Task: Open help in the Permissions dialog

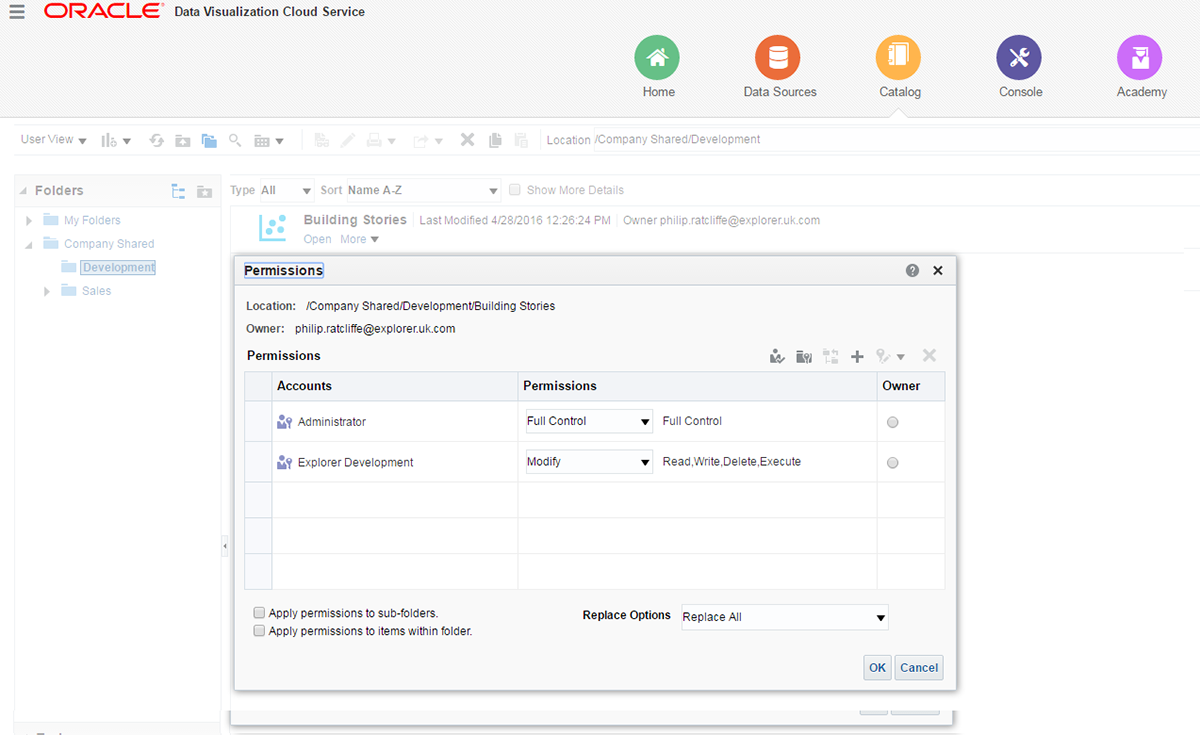Action: pyautogui.click(x=912, y=271)
